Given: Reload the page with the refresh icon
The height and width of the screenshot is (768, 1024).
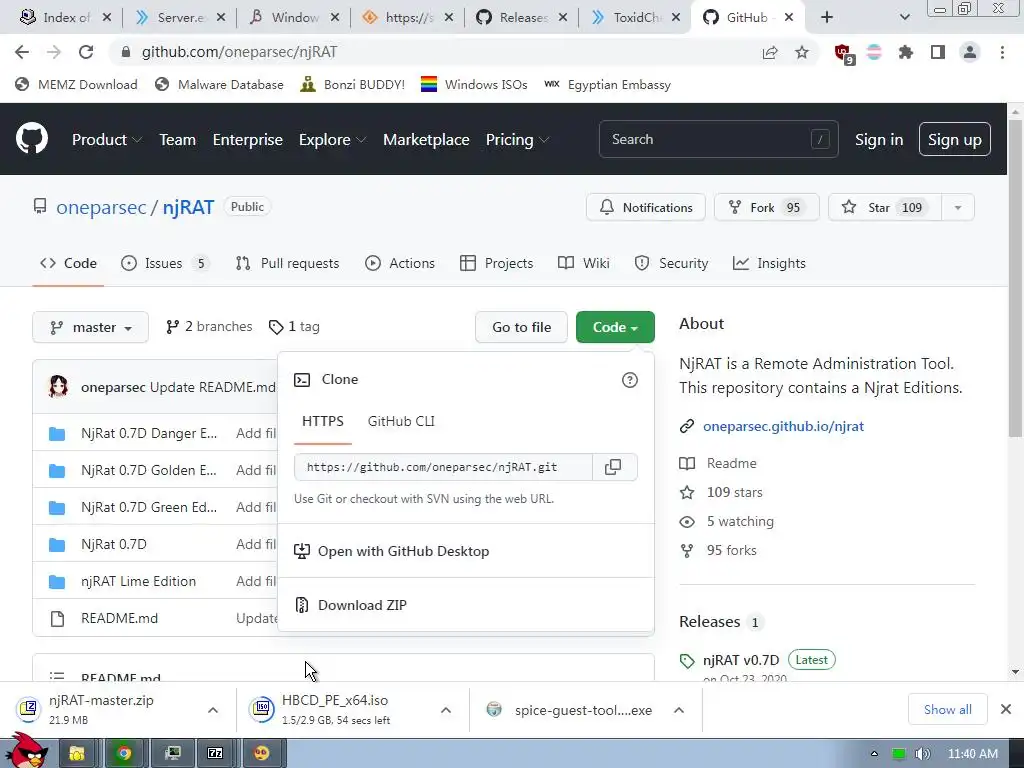Looking at the screenshot, I should pos(86,52).
